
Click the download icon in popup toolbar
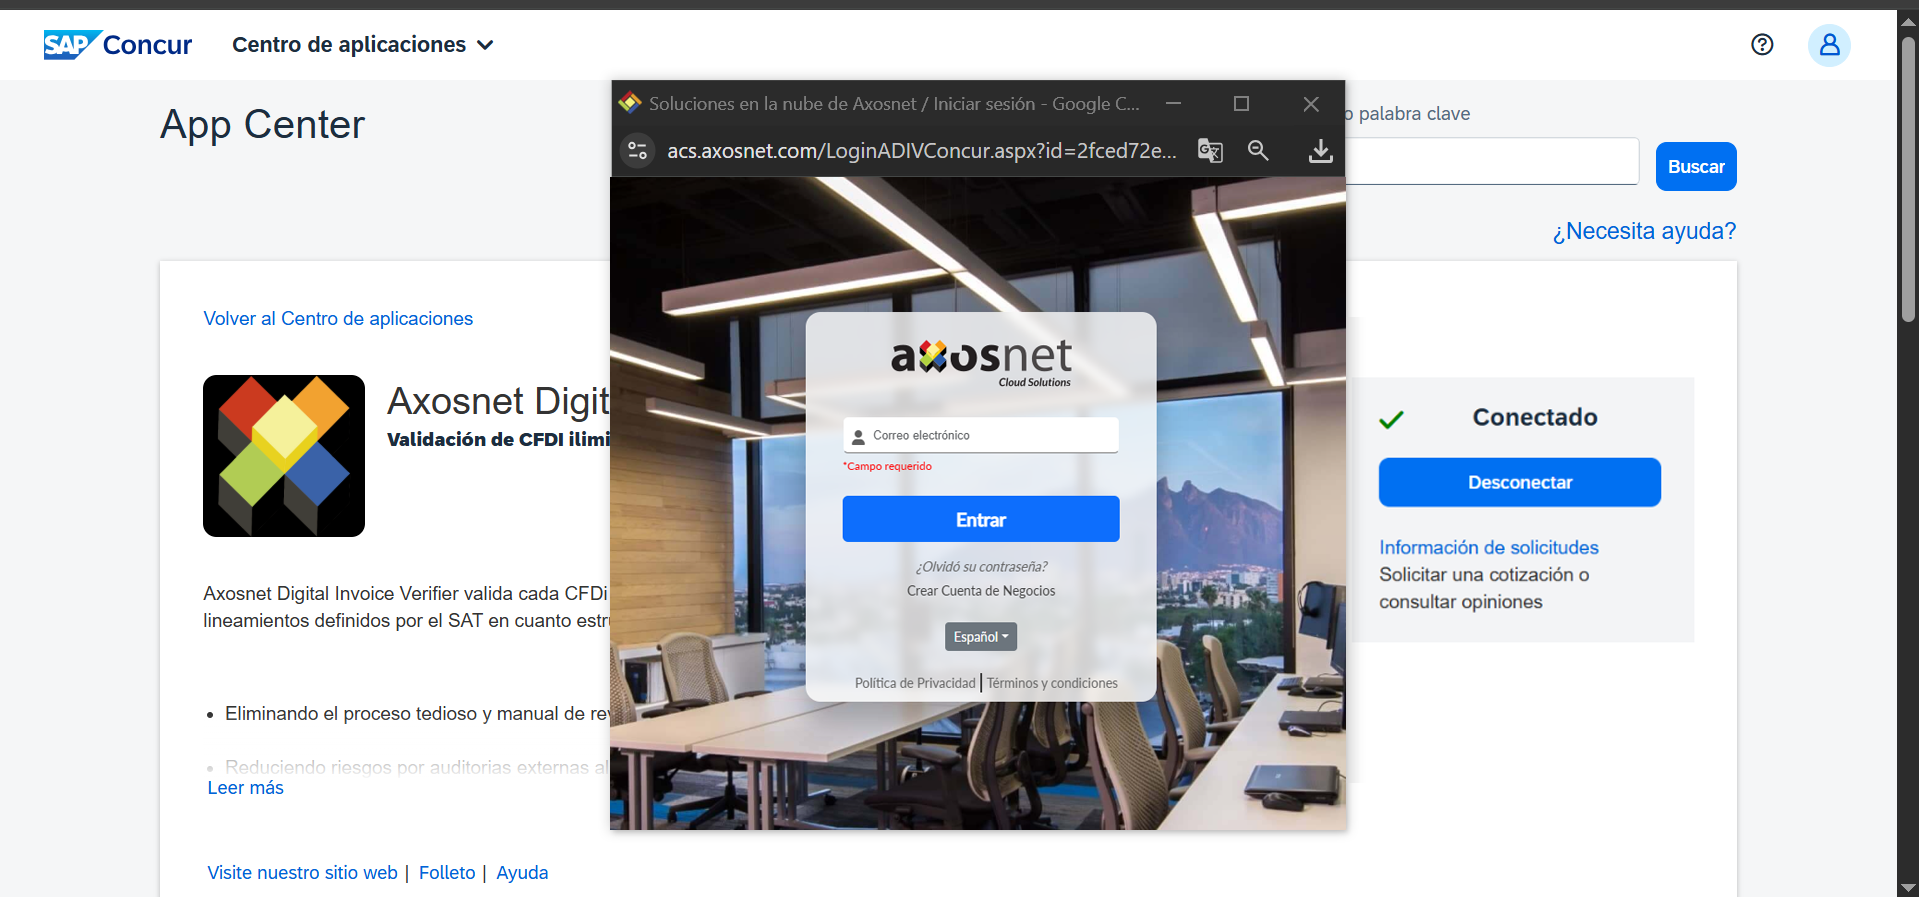(1320, 151)
